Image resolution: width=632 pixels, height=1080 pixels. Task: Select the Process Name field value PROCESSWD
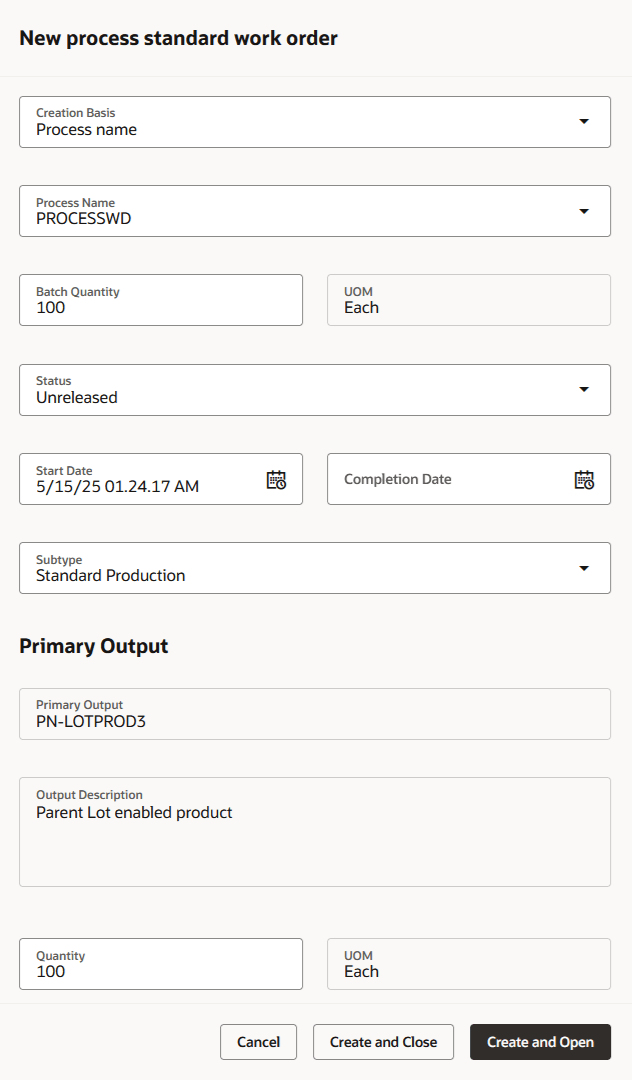click(x=300, y=217)
